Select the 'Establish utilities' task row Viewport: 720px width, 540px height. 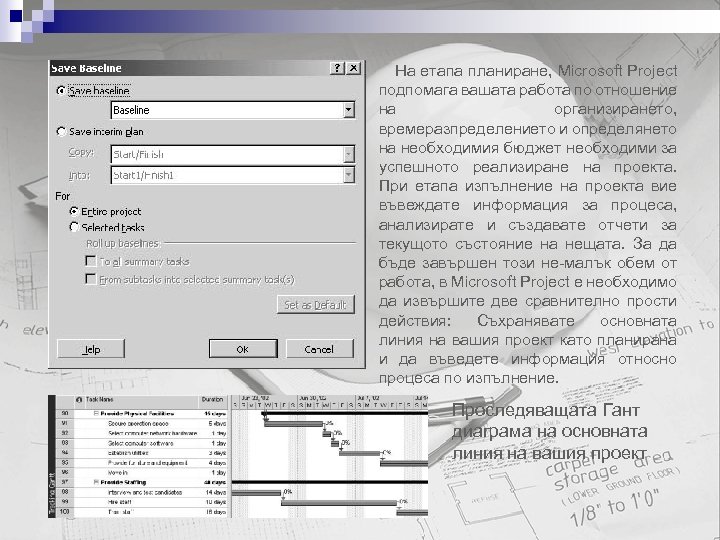(128, 453)
